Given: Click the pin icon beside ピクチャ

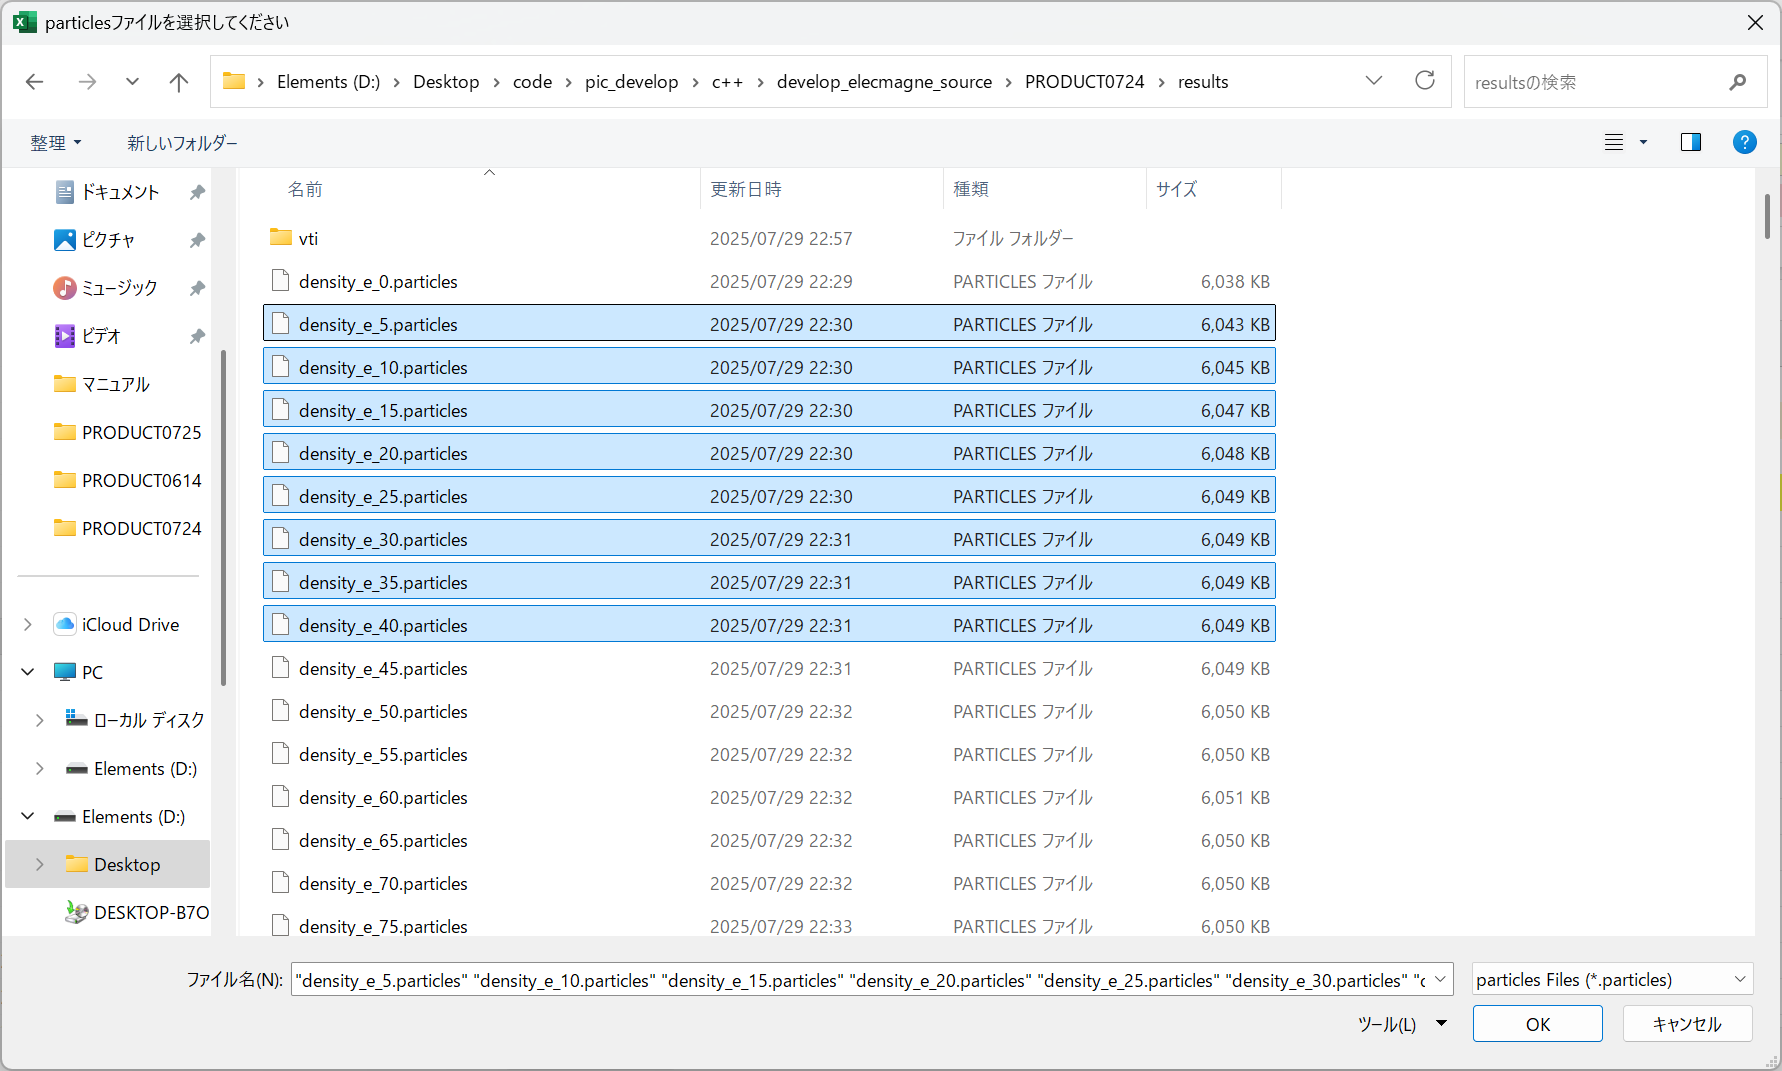Looking at the screenshot, I should pyautogui.click(x=197, y=240).
